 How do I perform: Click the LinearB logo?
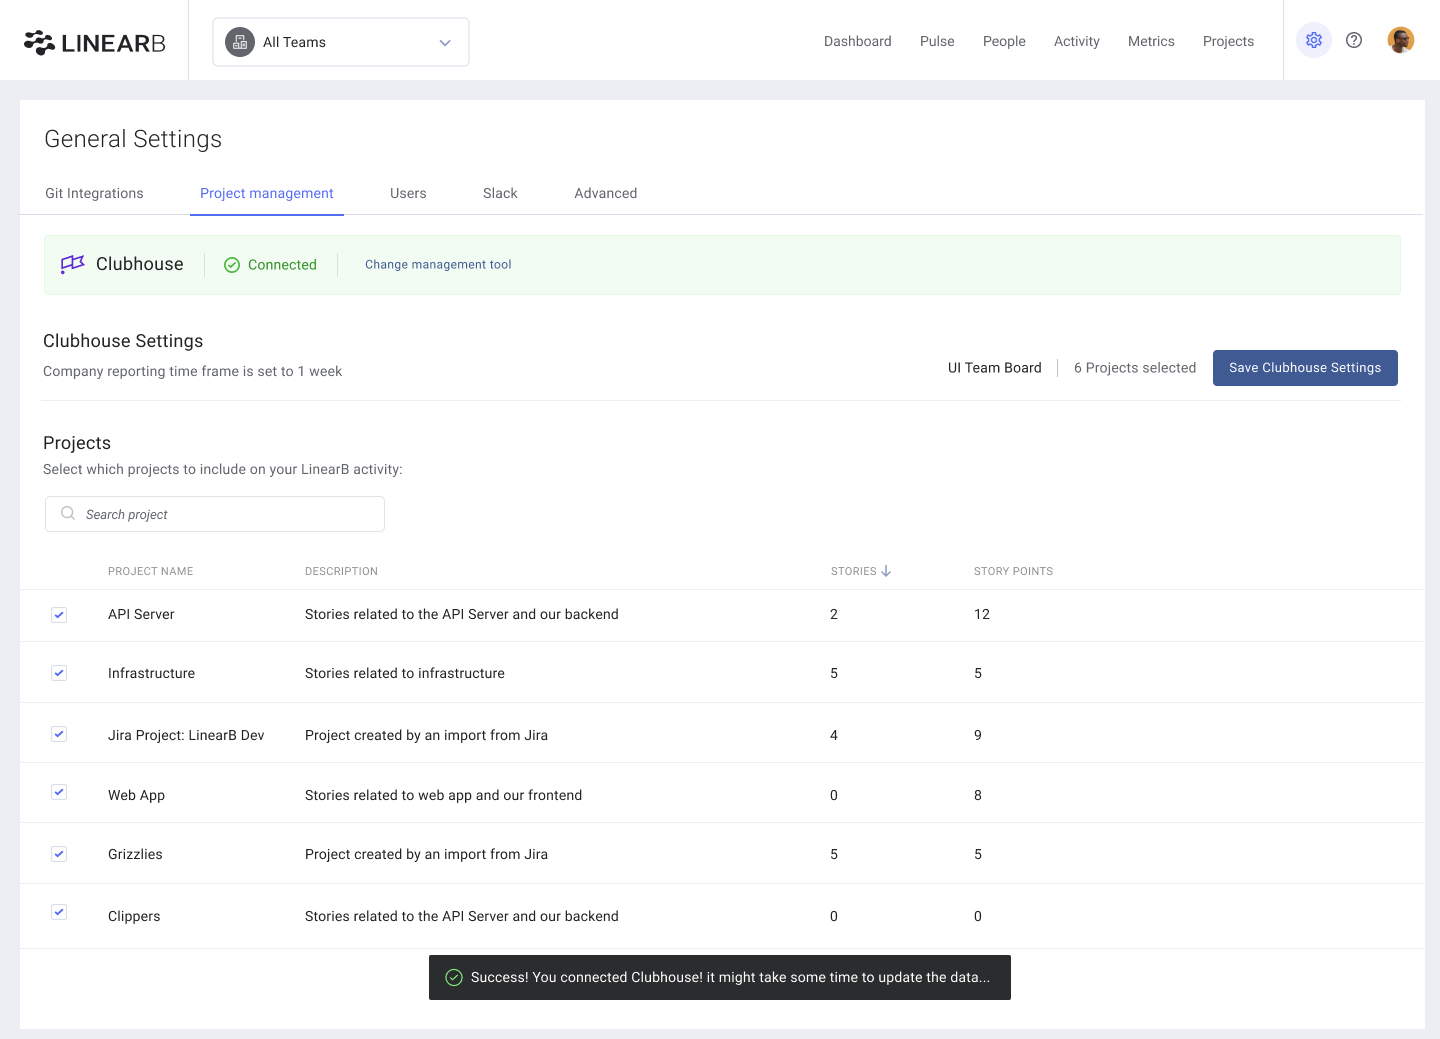pyautogui.click(x=95, y=42)
